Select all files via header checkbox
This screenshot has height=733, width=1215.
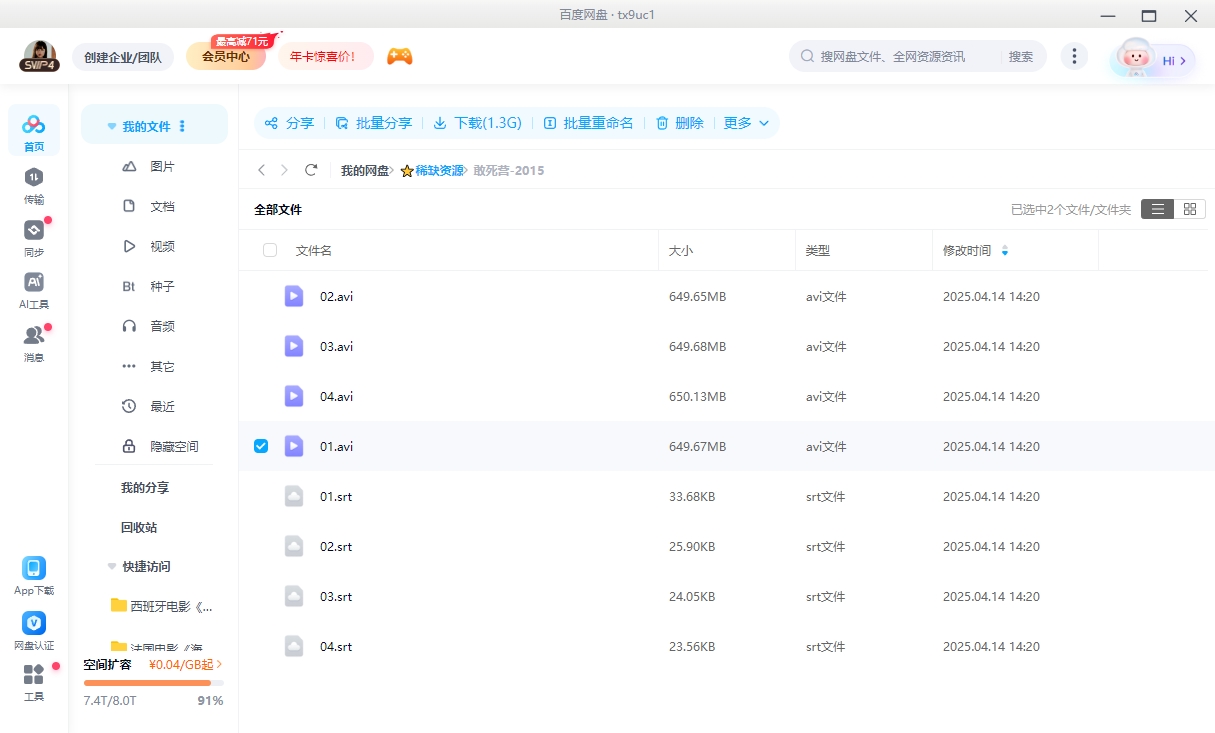pos(269,250)
